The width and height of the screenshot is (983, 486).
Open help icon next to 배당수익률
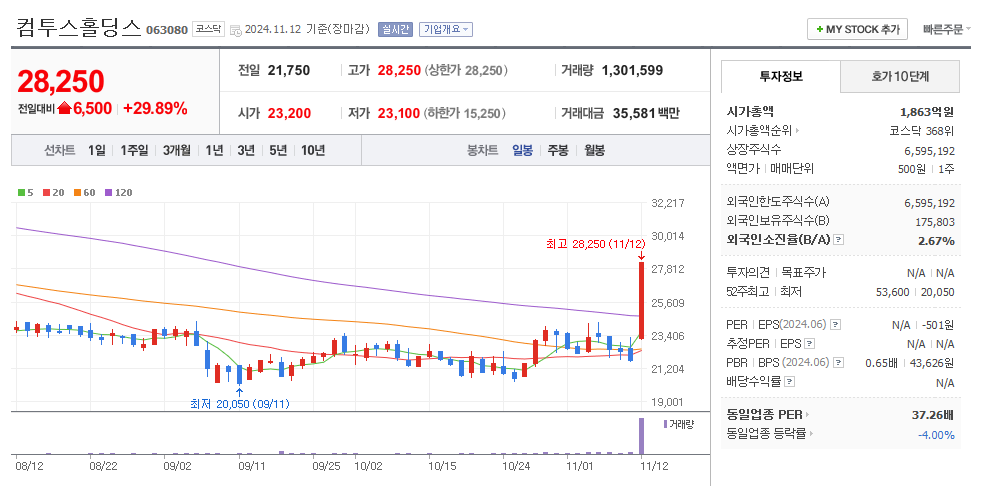[x=789, y=381]
